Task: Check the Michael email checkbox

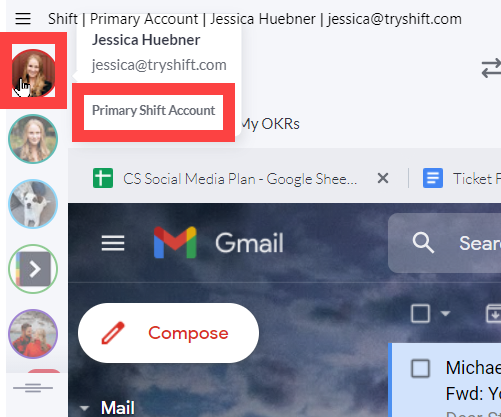Action: pyautogui.click(x=420, y=368)
